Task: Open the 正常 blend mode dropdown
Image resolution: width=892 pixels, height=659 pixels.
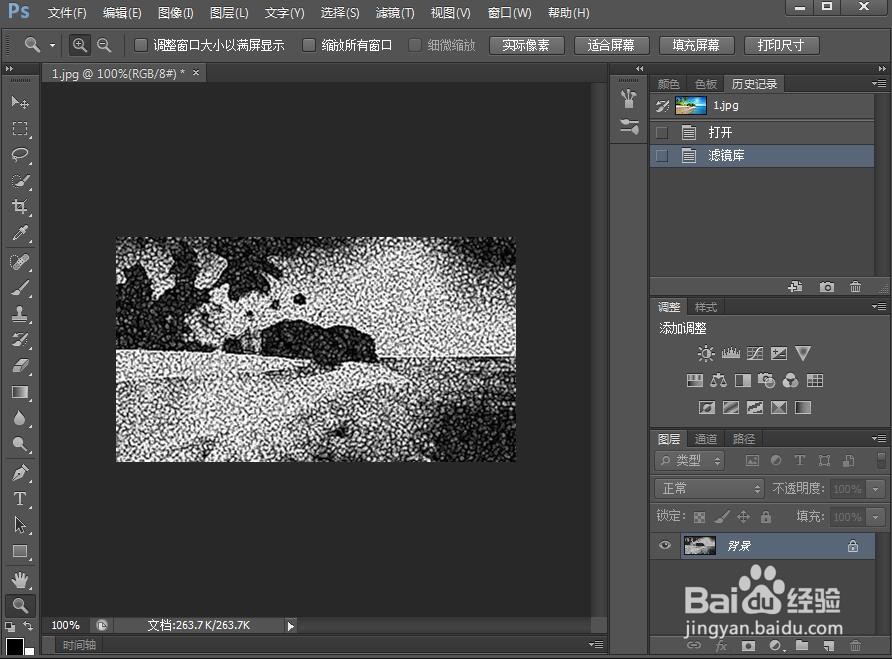Action: (708, 489)
